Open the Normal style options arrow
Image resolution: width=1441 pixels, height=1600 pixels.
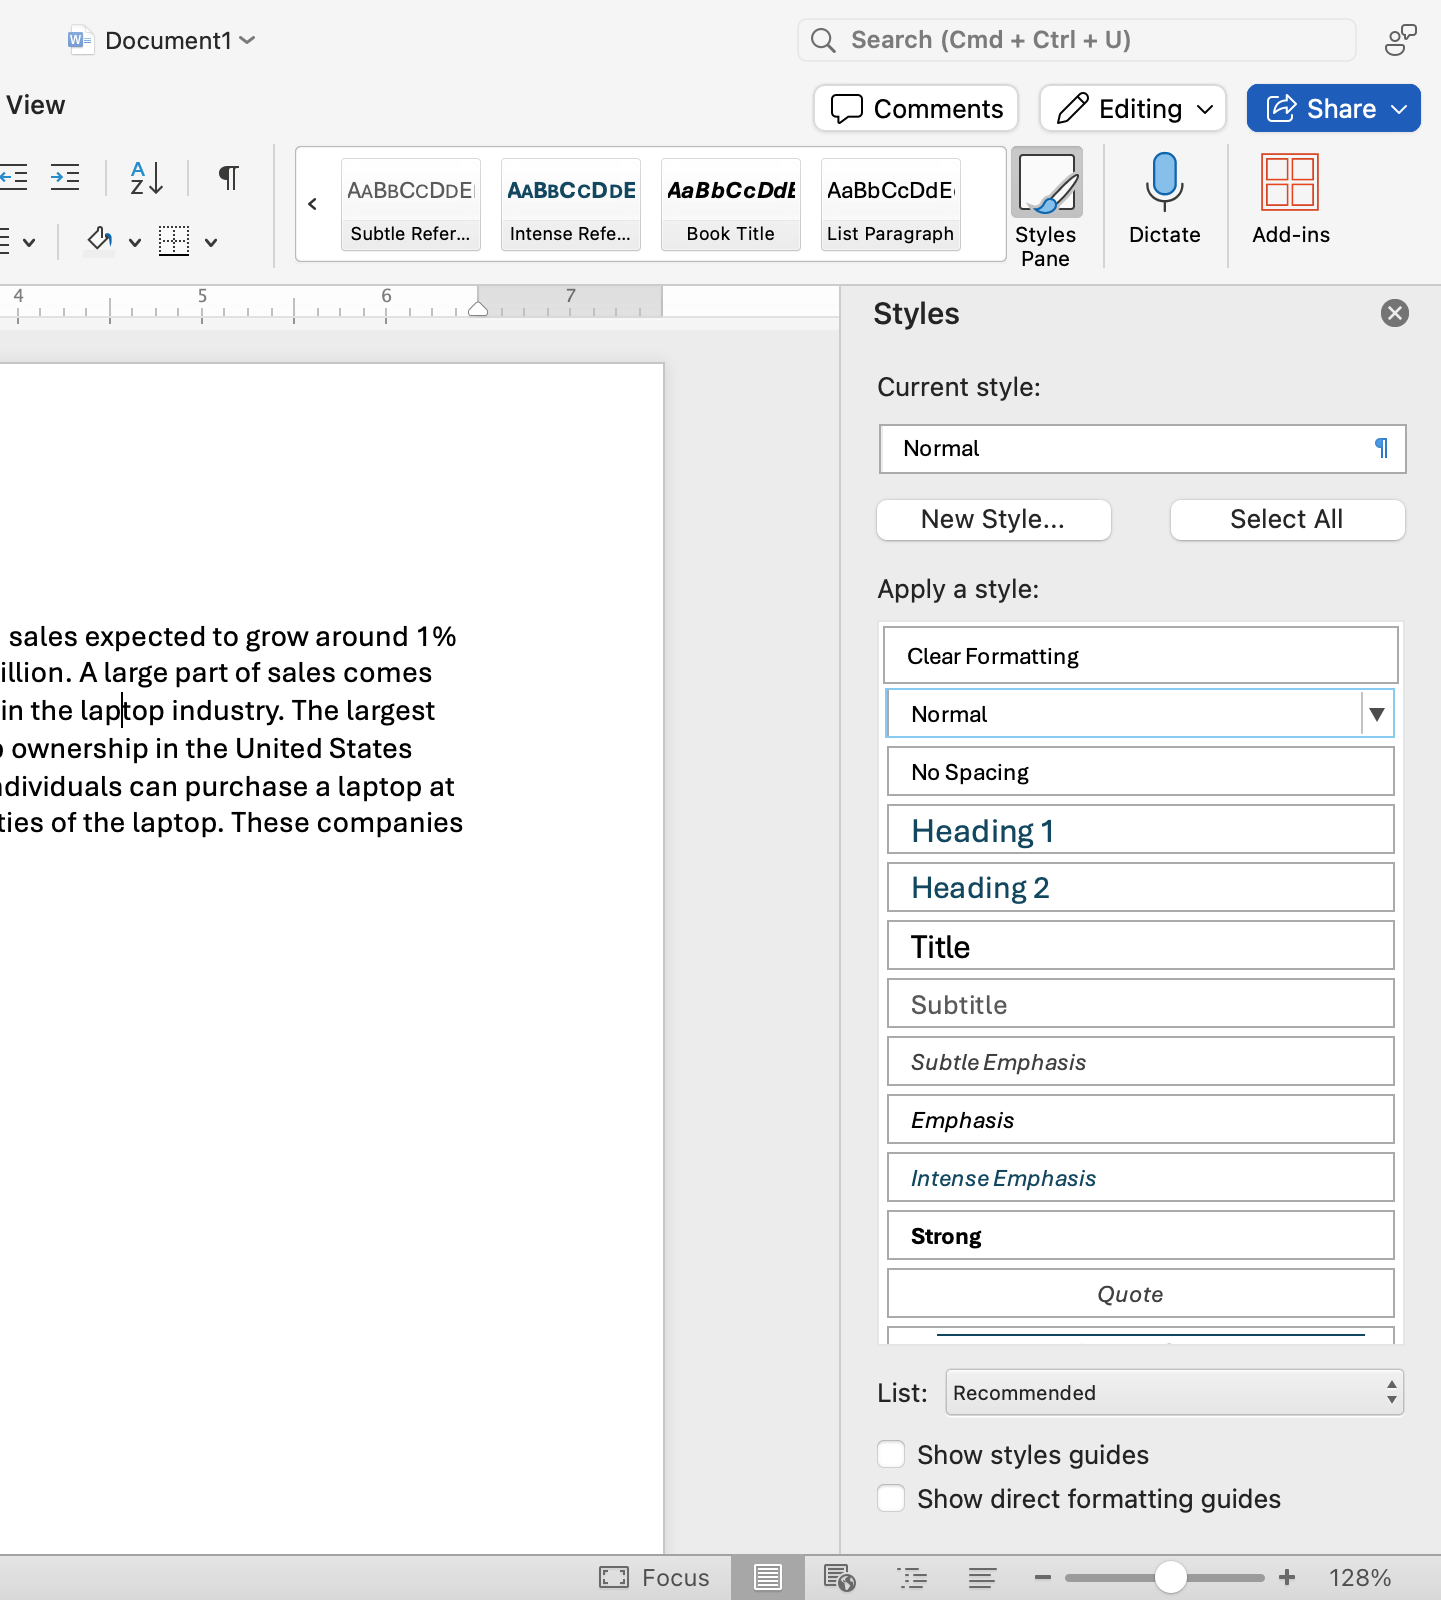(x=1377, y=714)
